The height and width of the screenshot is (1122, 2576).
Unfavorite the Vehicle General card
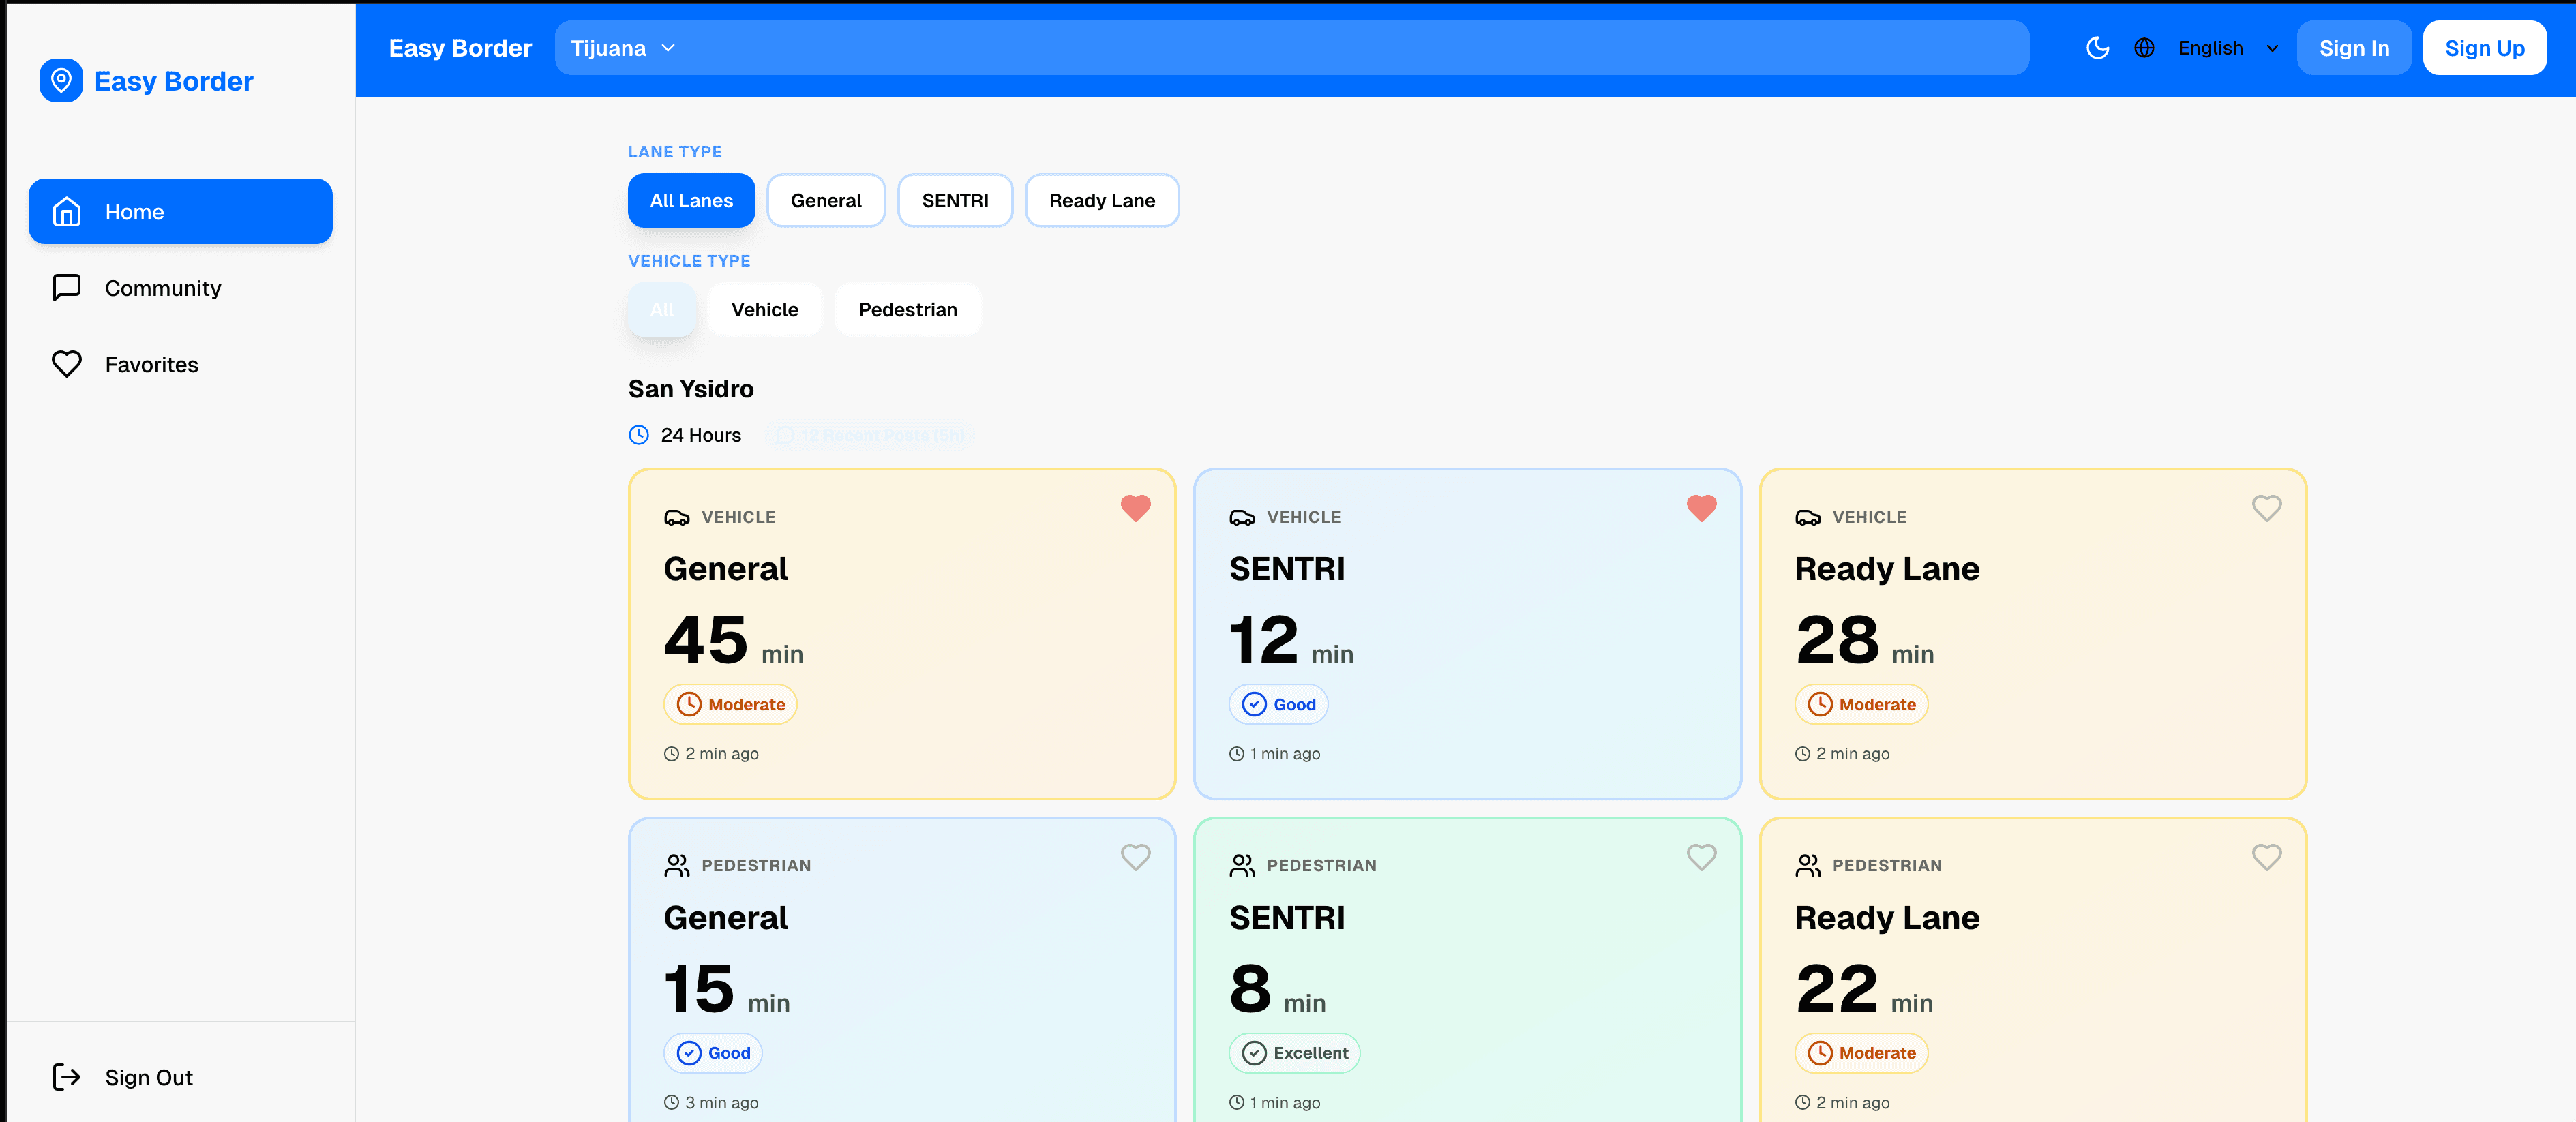[x=1135, y=508]
